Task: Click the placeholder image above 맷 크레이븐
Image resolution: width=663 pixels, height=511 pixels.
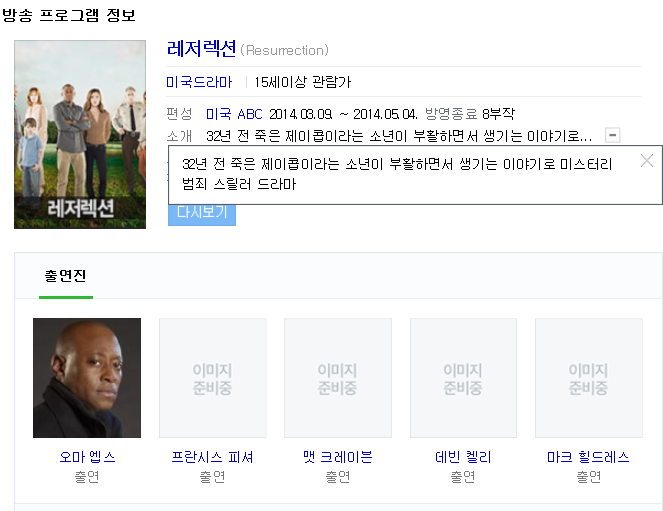Action: pyautogui.click(x=338, y=378)
